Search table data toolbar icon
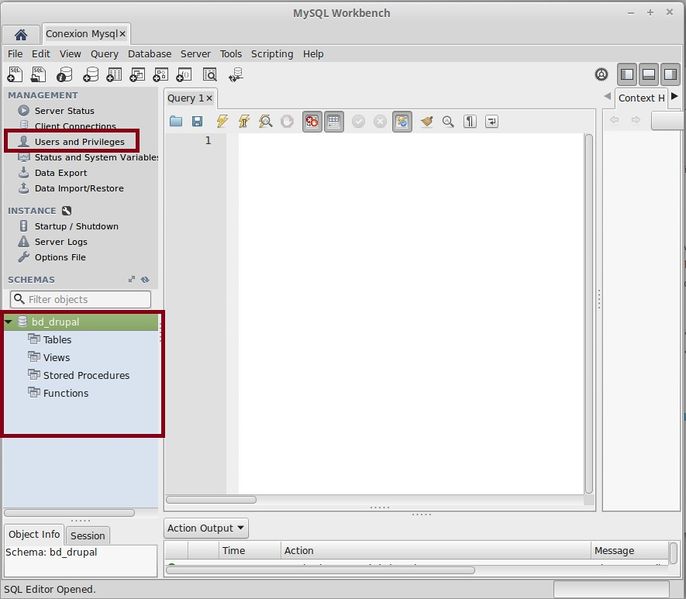 (210, 74)
